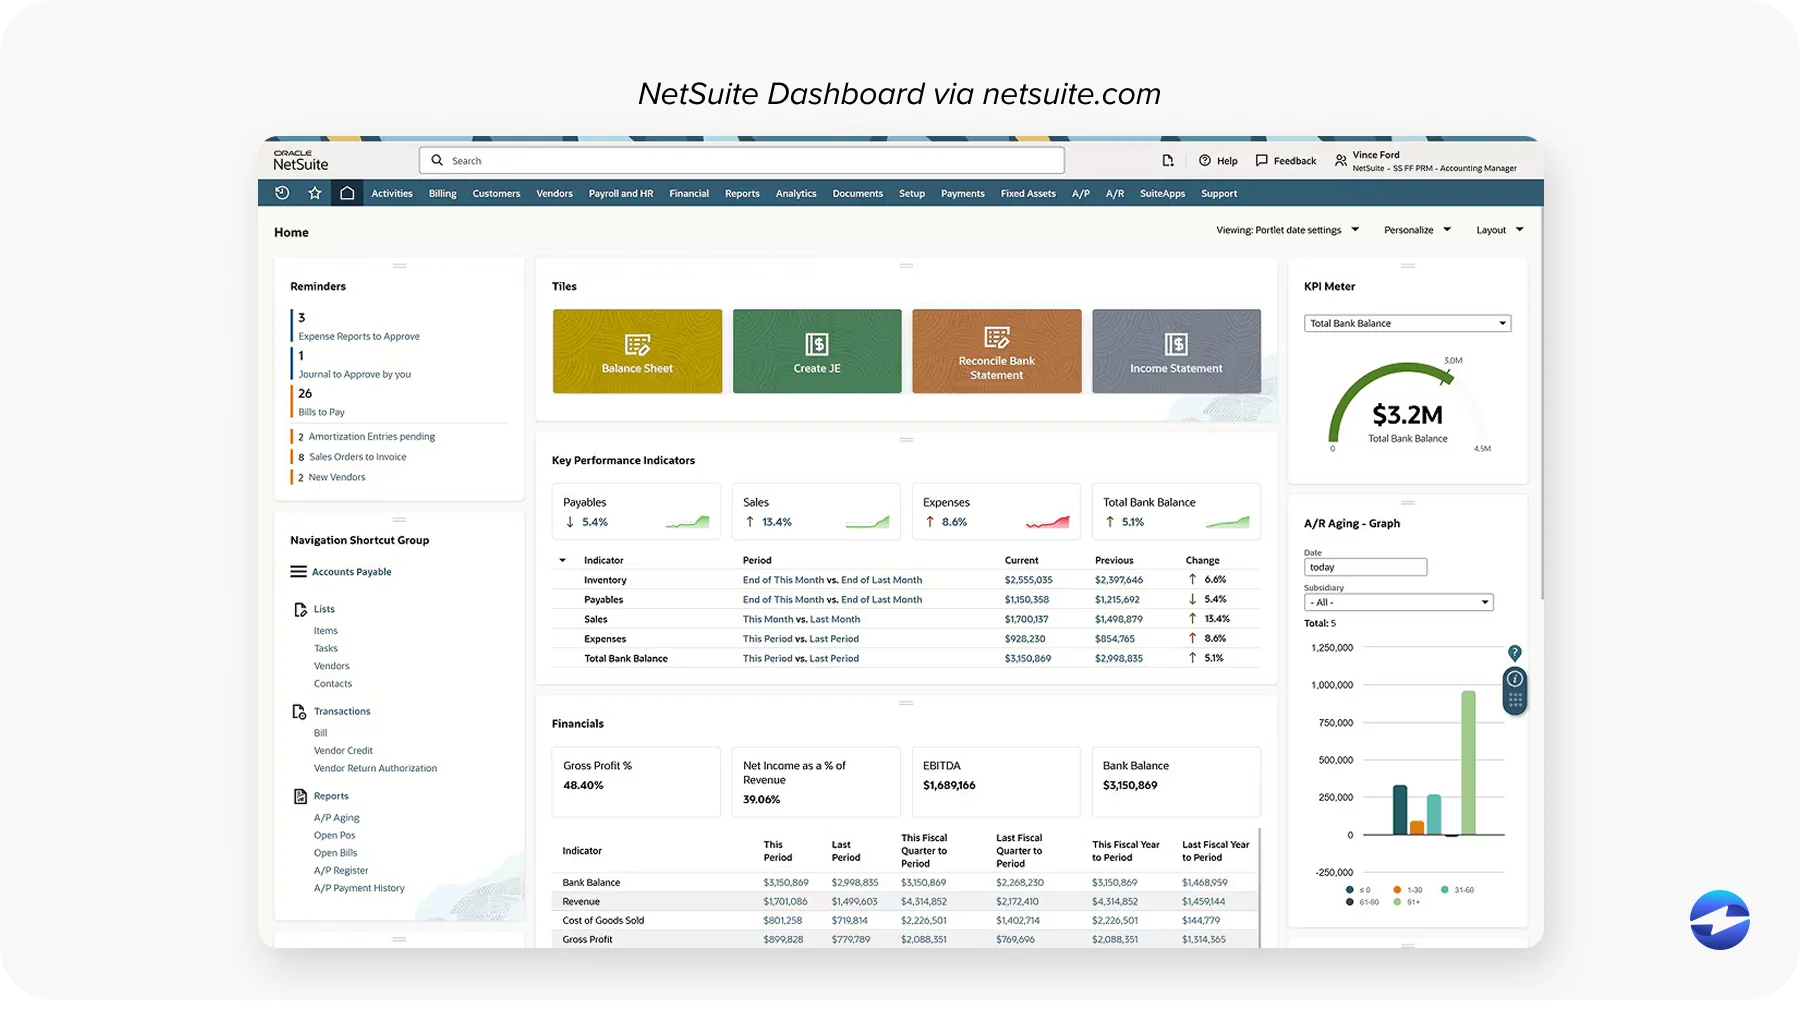Open the Help question mark icon

[1205, 160]
